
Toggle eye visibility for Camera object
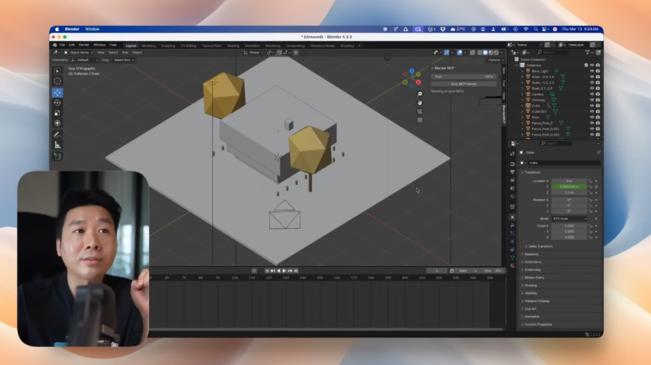coord(592,94)
